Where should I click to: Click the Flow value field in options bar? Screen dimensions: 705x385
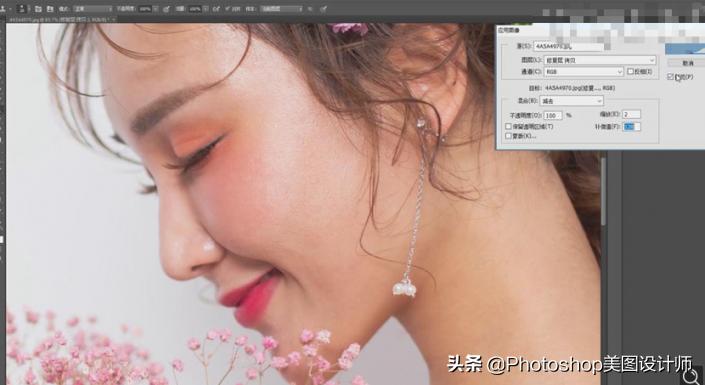(195, 9)
